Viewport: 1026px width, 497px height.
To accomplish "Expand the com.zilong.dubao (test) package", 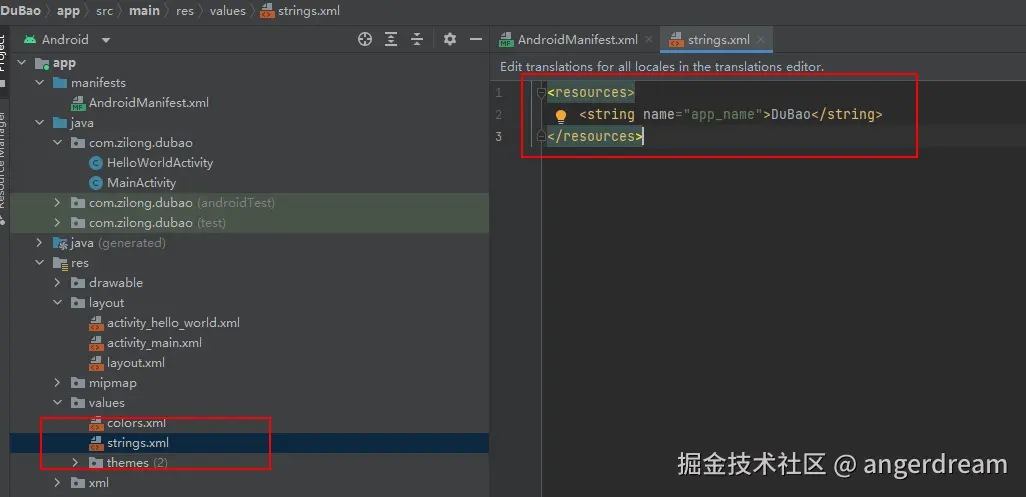I will 58,223.
